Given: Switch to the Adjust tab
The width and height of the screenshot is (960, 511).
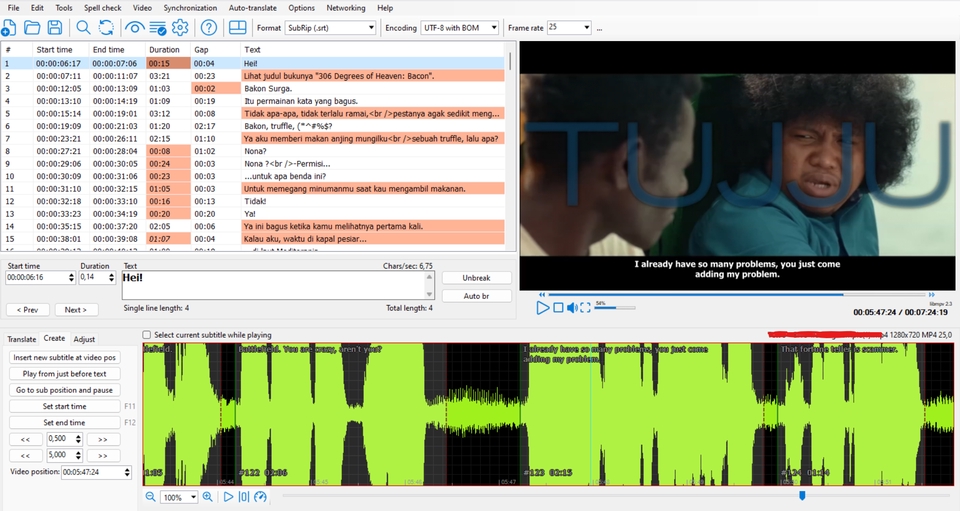Looking at the screenshot, I should coord(84,339).
